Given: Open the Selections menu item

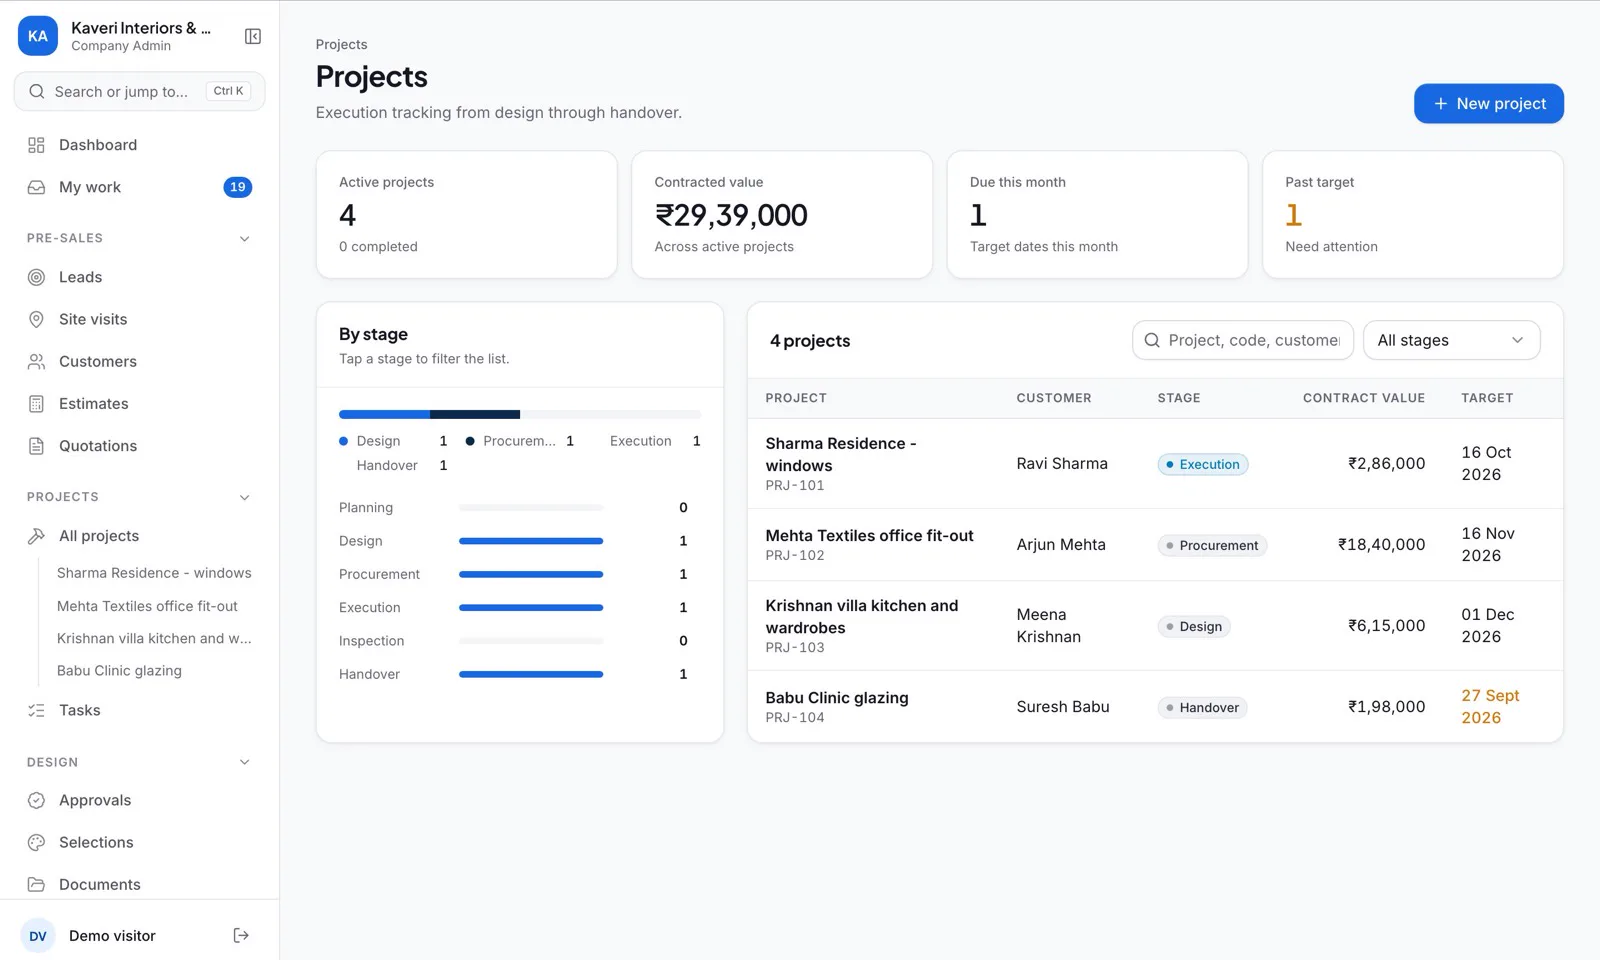Looking at the screenshot, I should (139, 842).
